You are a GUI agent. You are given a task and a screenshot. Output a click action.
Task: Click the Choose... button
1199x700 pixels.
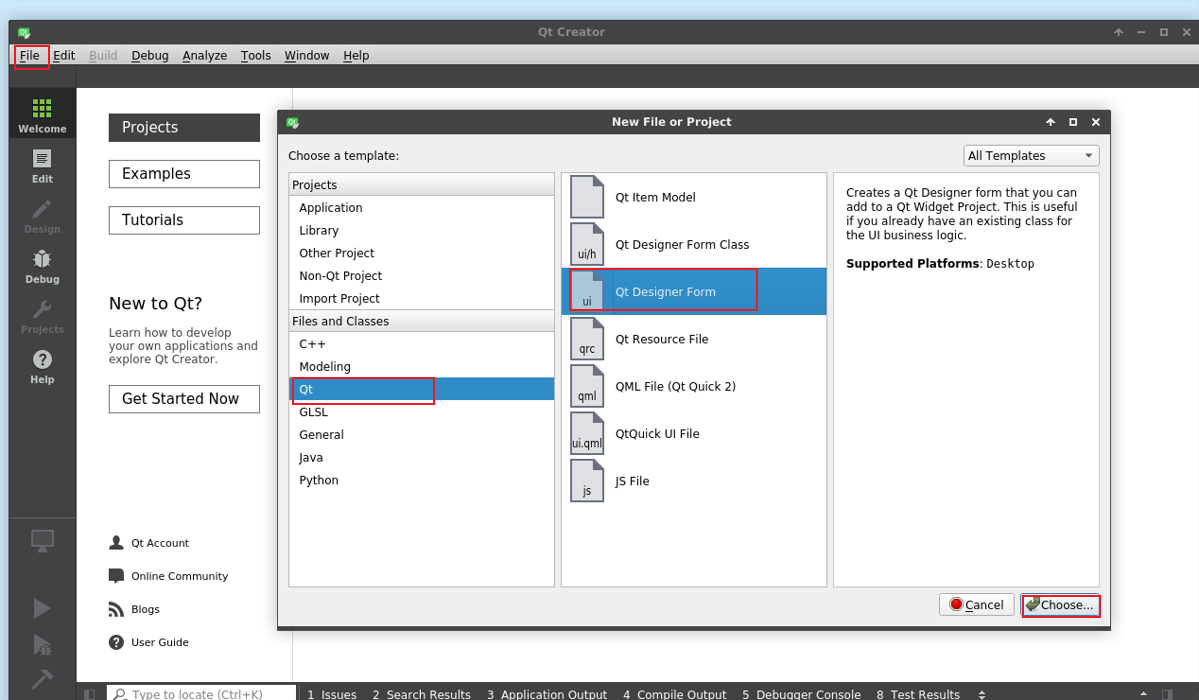pos(1061,604)
